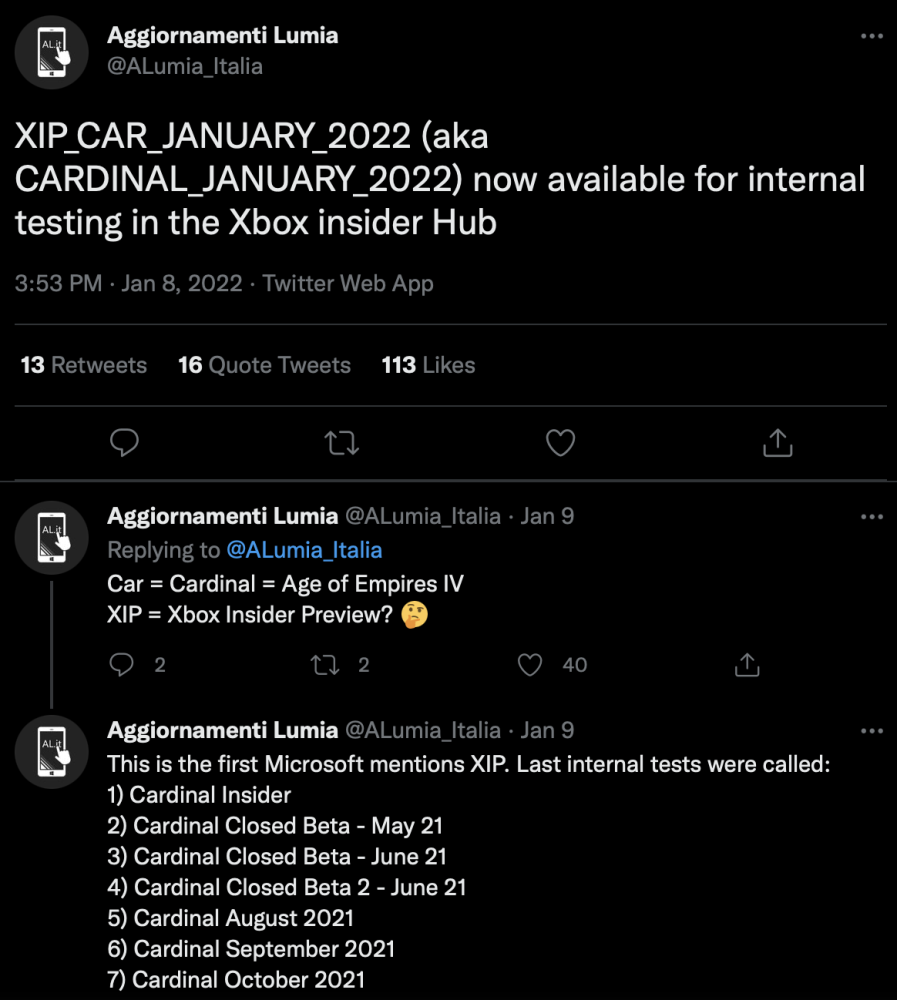View the 13 Retweets list
Screen dimensions: 897x1000
84,365
